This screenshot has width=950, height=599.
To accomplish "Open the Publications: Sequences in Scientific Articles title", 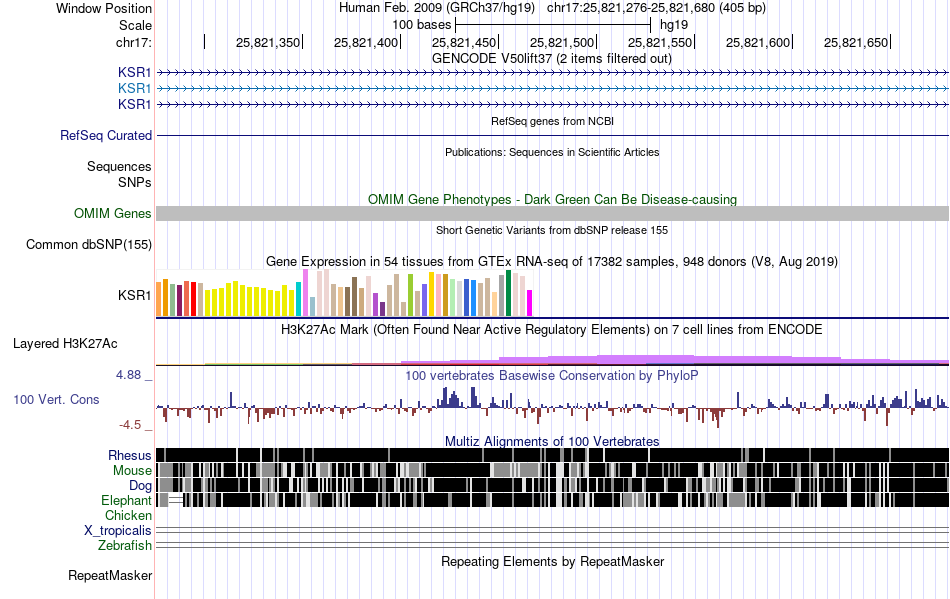I will (x=552, y=152).
